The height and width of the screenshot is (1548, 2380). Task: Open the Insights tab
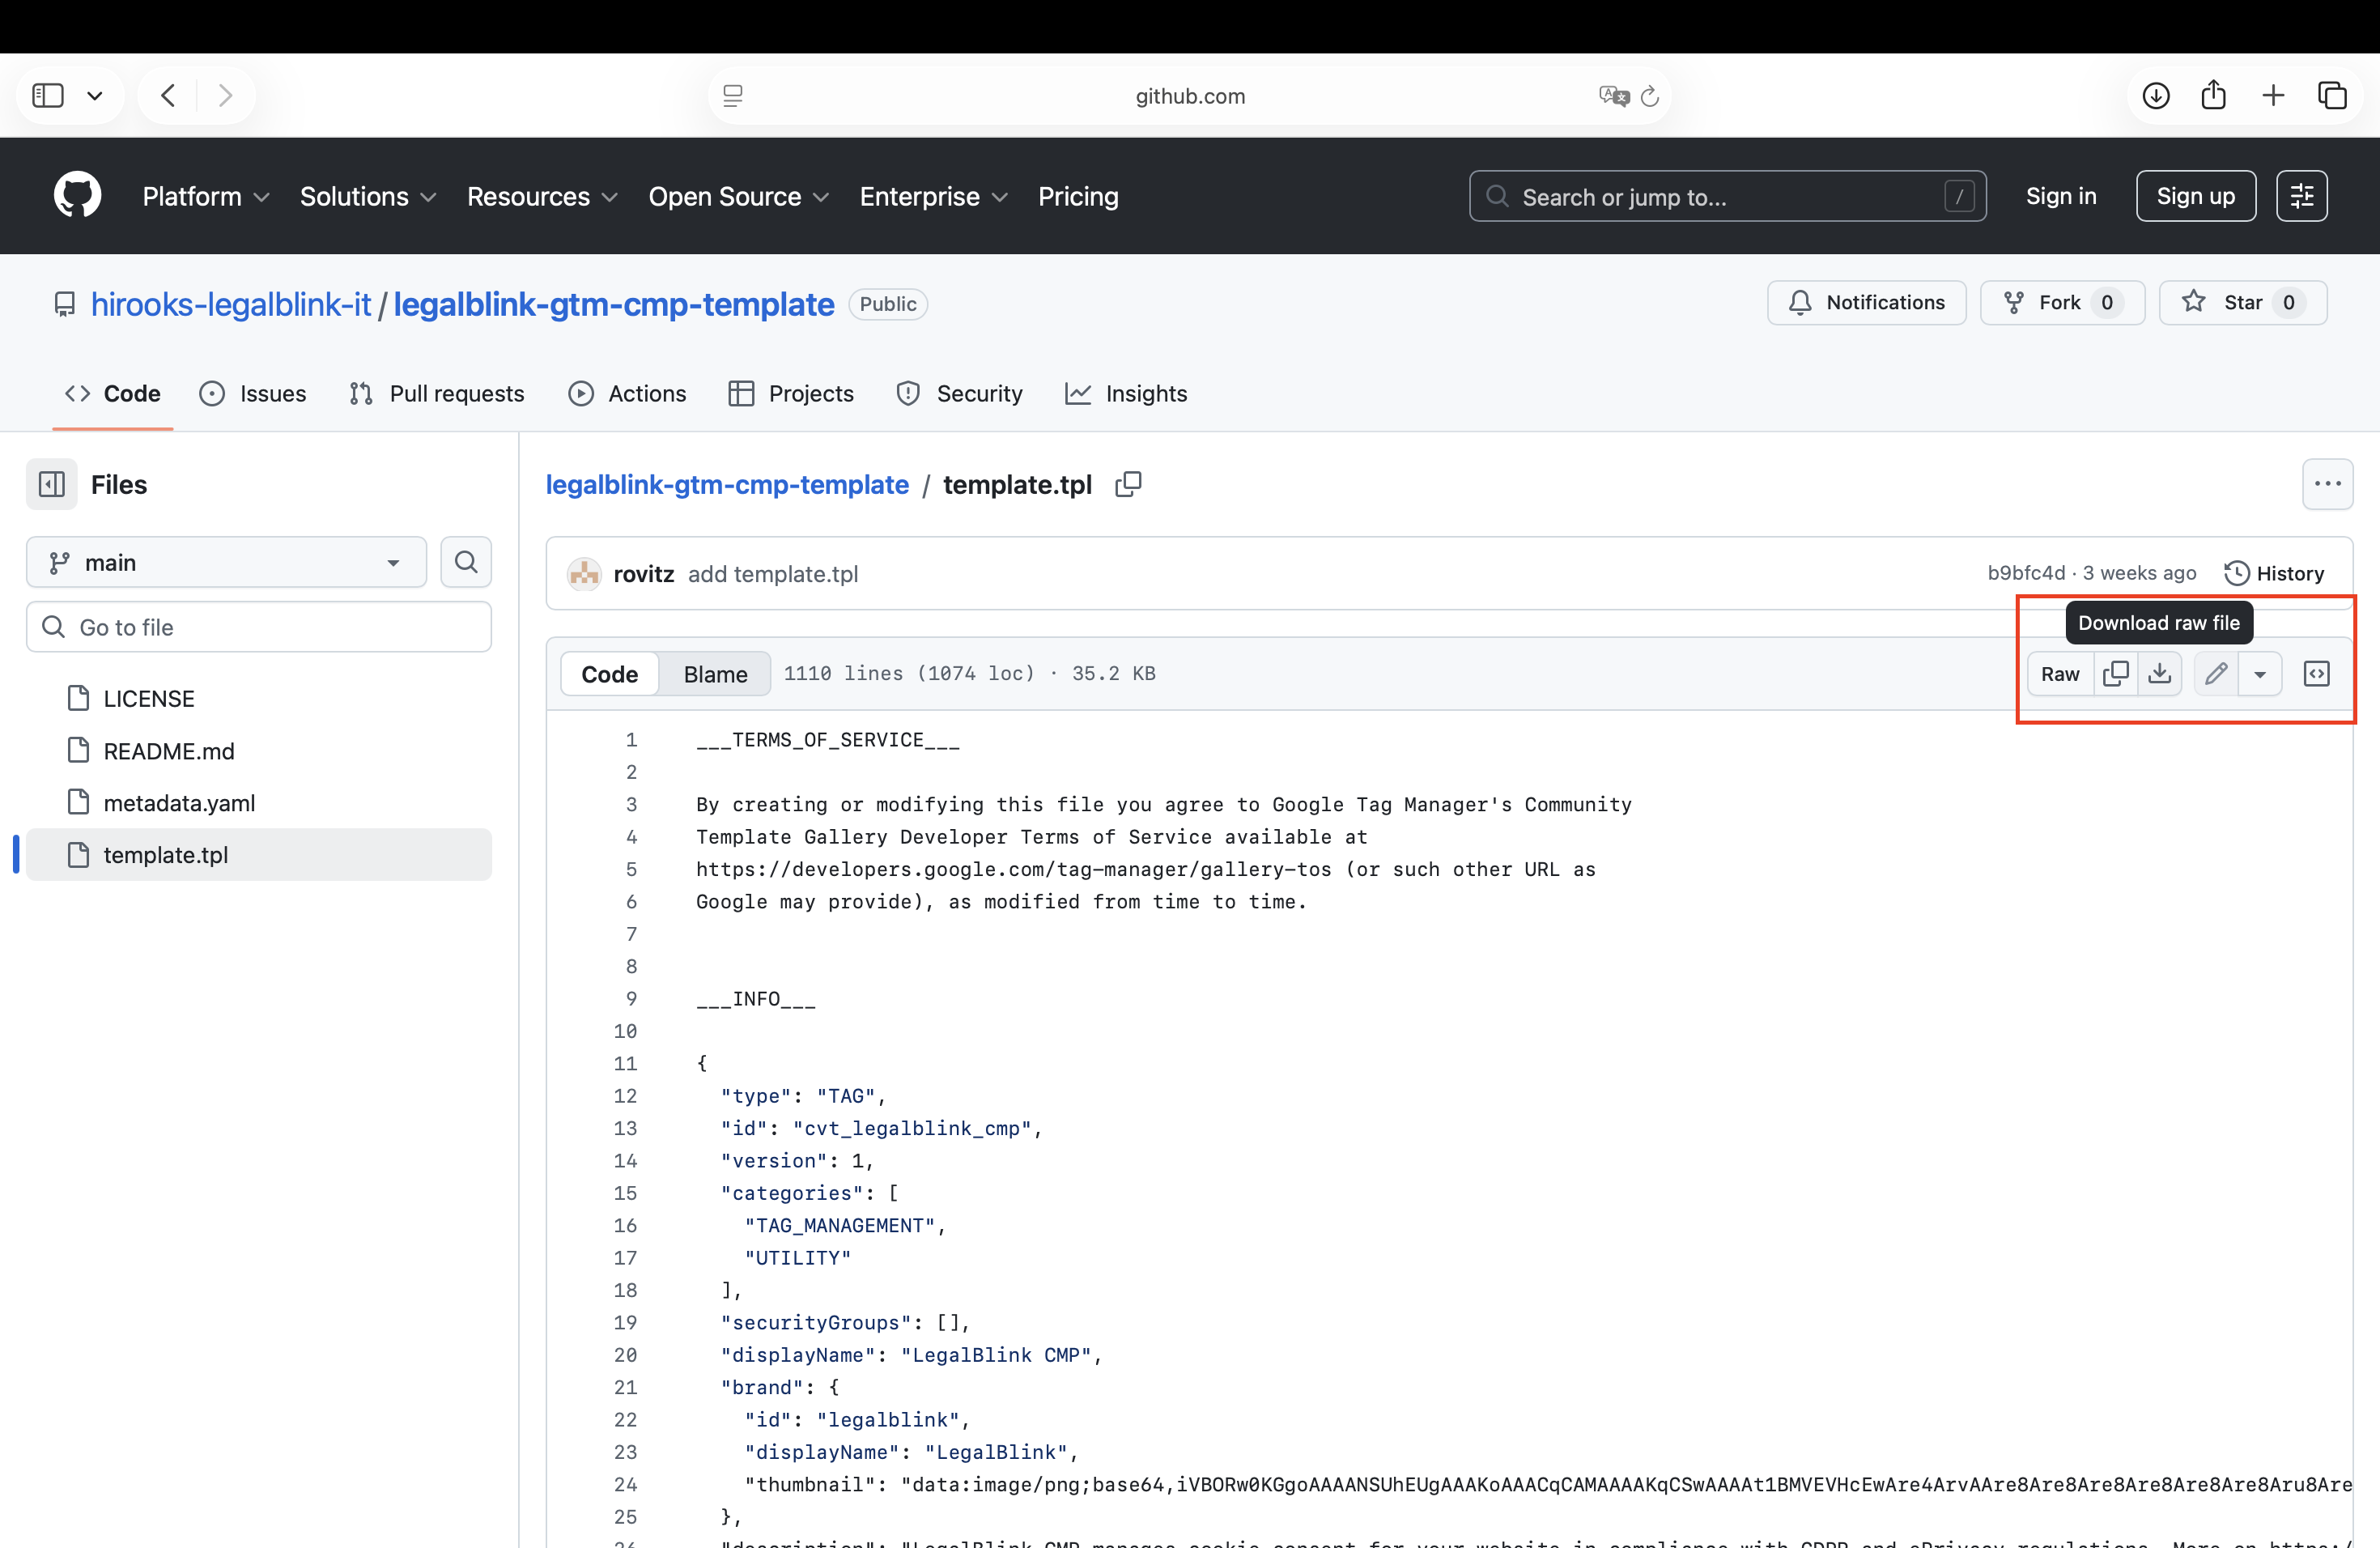[x=1126, y=393]
